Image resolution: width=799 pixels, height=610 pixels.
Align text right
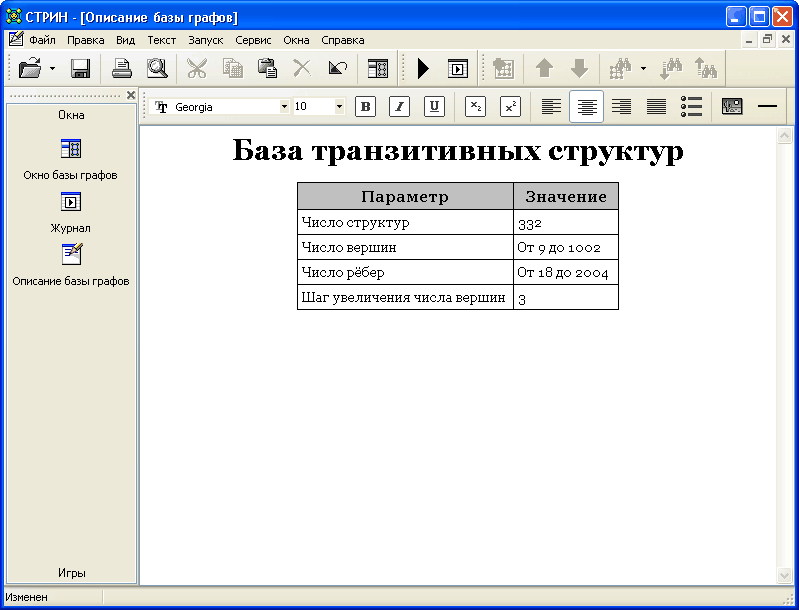pos(621,107)
